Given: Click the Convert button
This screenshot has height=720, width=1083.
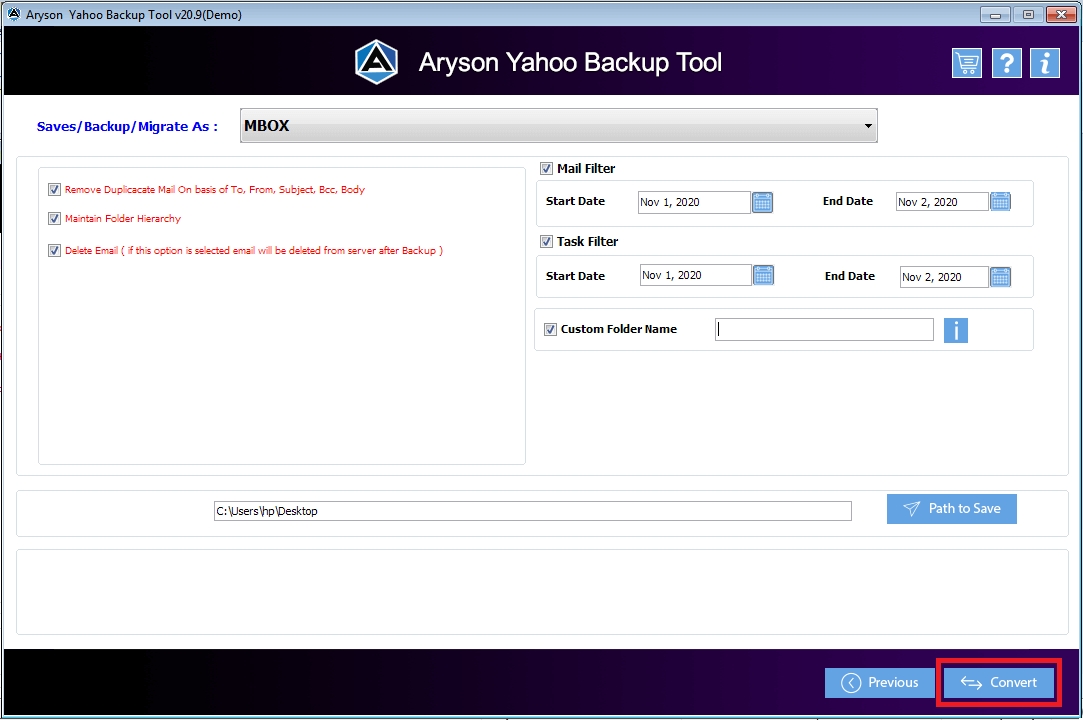Looking at the screenshot, I should point(997,682).
